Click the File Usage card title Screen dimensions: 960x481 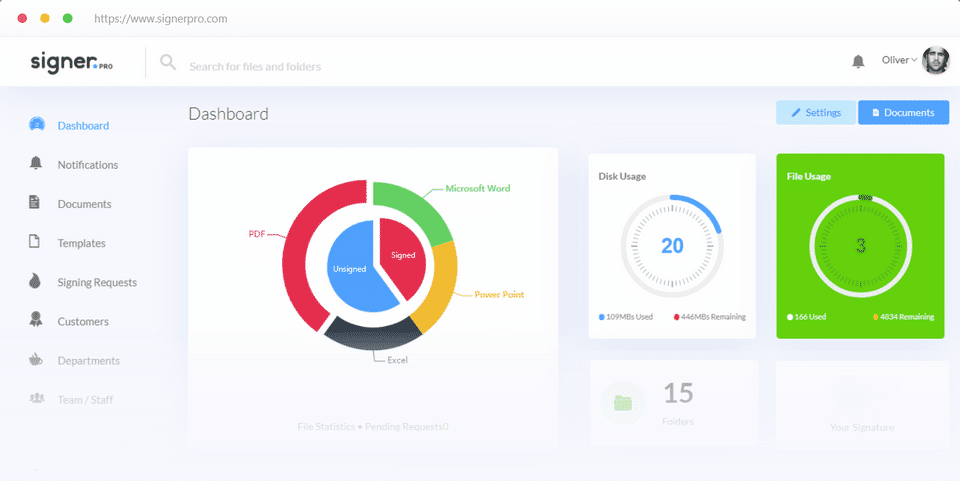[x=809, y=176]
